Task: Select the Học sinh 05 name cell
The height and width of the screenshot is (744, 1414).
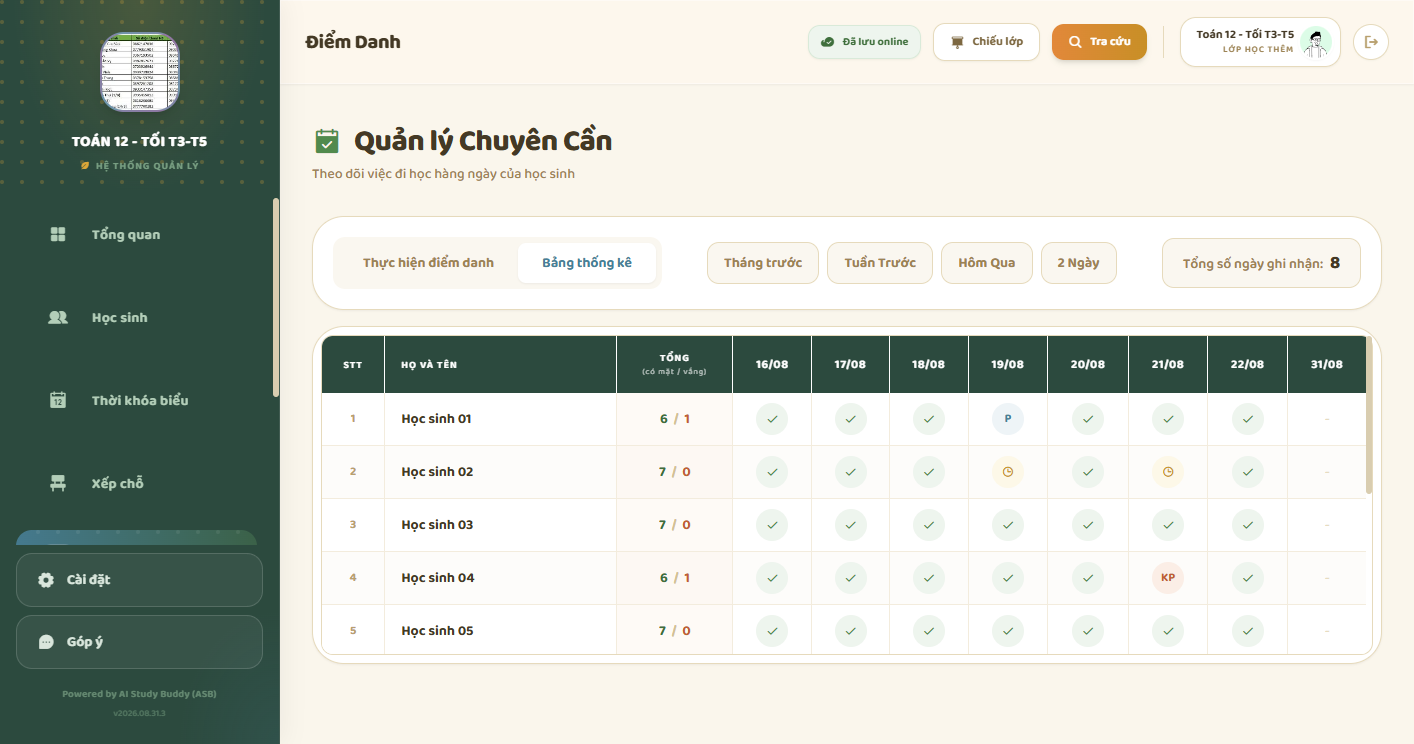Action: tap(500, 631)
